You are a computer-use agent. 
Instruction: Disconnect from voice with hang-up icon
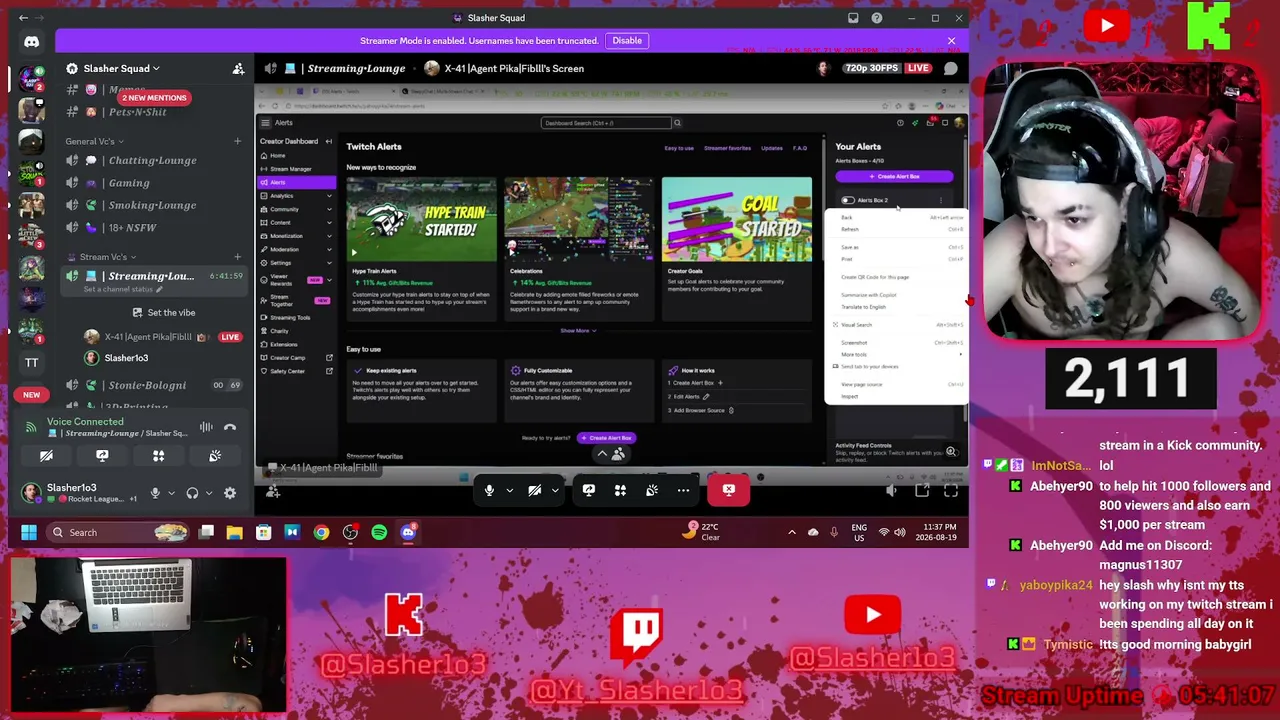[230, 427]
